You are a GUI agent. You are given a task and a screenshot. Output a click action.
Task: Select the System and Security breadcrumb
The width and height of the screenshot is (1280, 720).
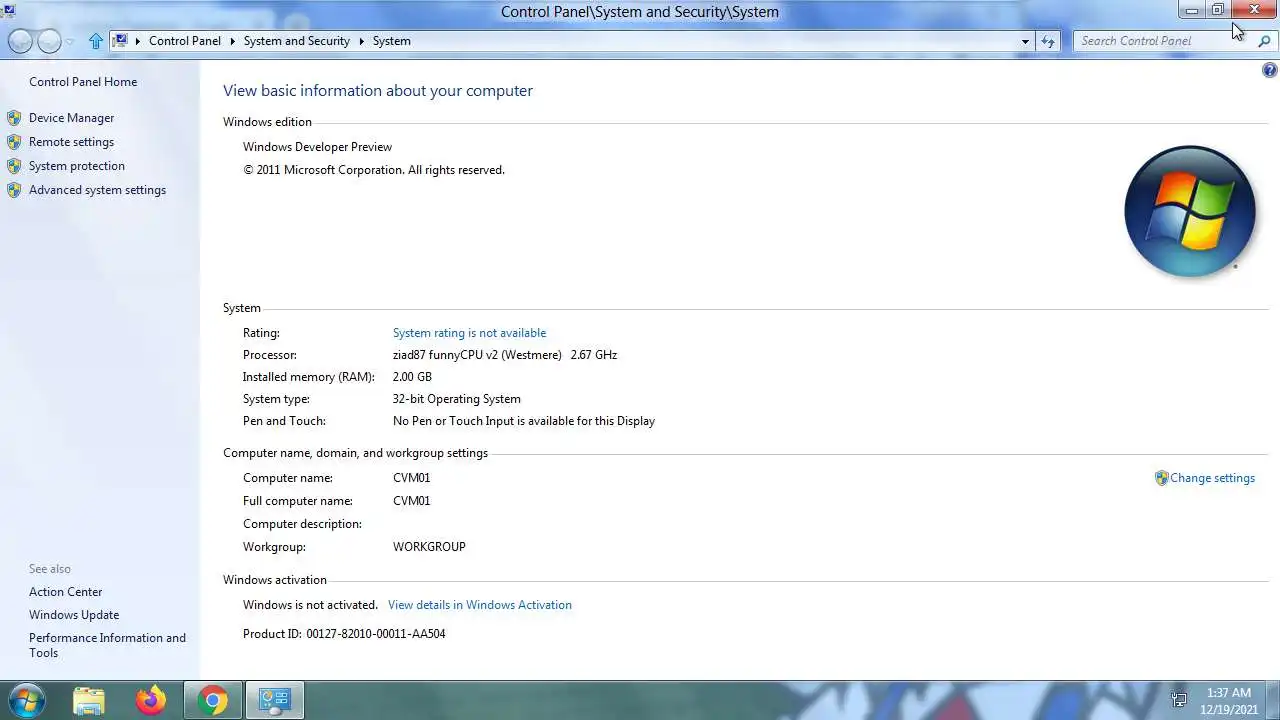tap(297, 41)
